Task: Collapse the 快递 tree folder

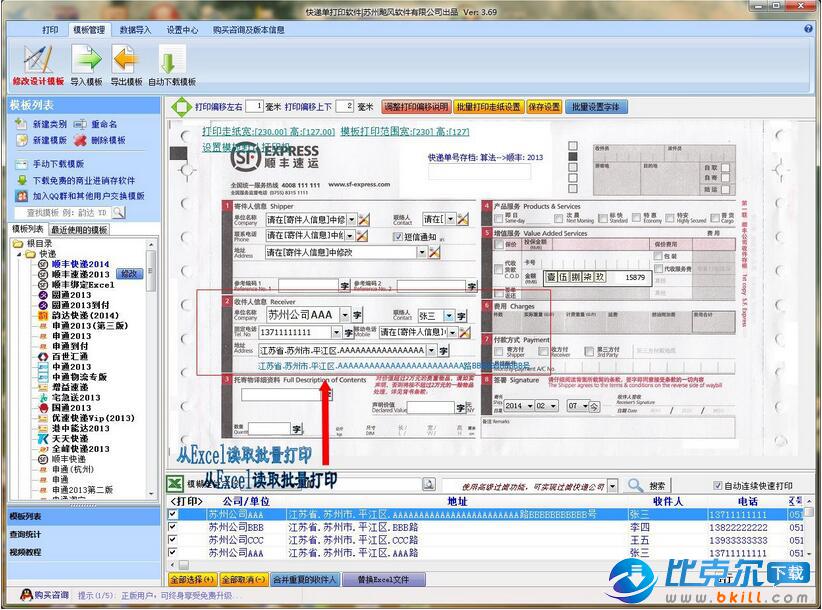Action: click(20, 254)
